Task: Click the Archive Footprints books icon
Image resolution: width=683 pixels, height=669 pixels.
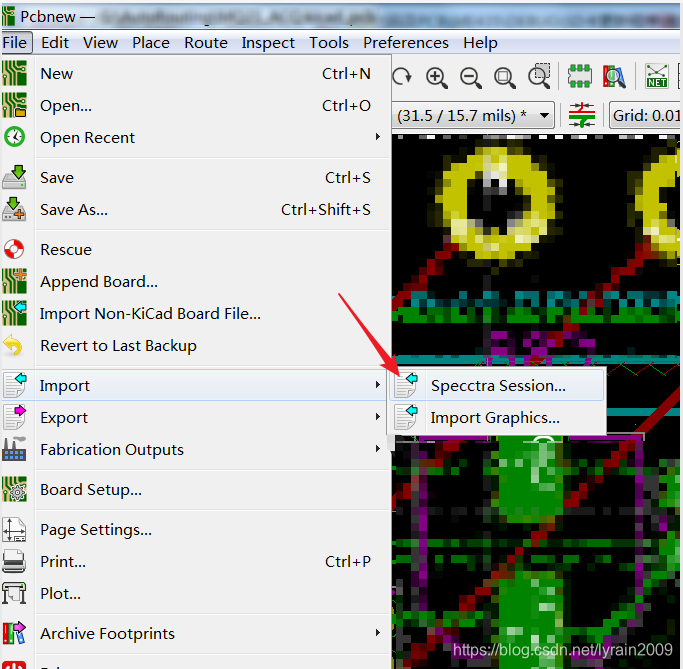Action: (14, 633)
